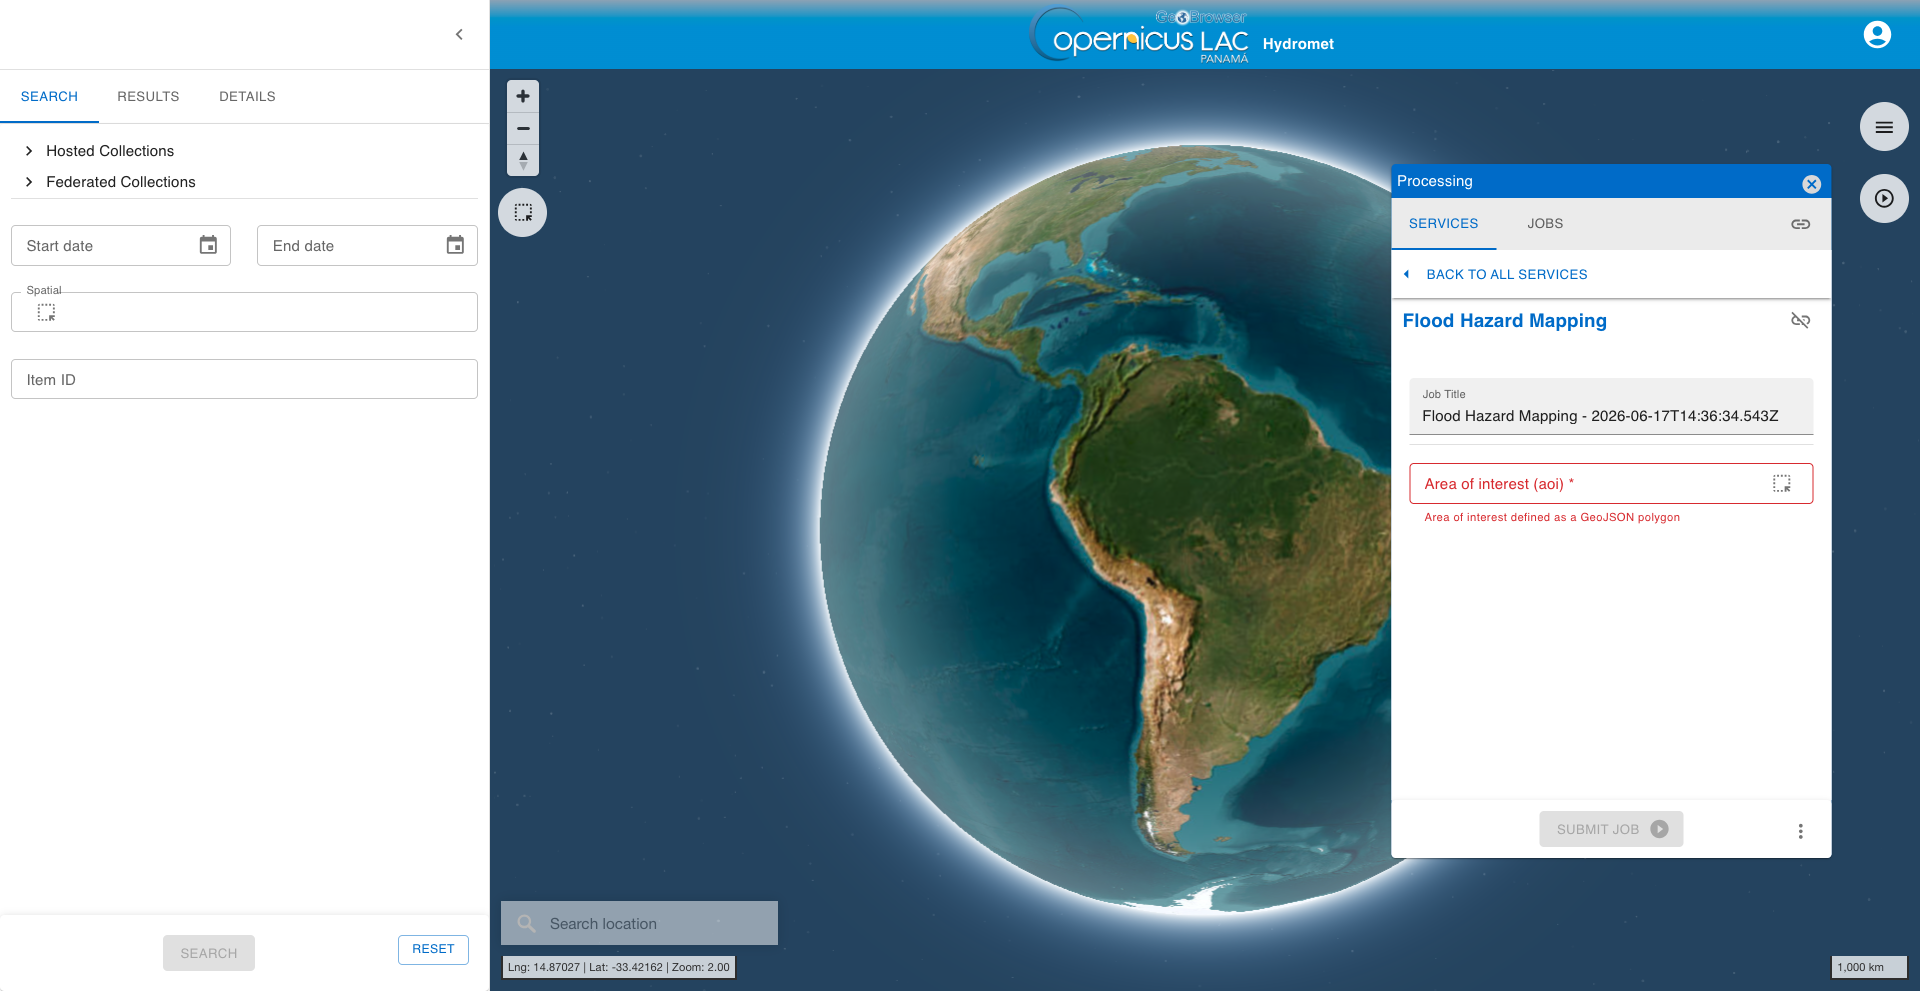
Task: Copy link icon in Processing tabs bar
Action: [x=1800, y=224]
